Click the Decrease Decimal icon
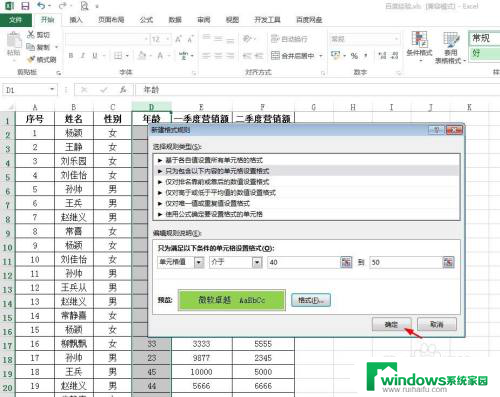500x397 pixels. coord(394,55)
